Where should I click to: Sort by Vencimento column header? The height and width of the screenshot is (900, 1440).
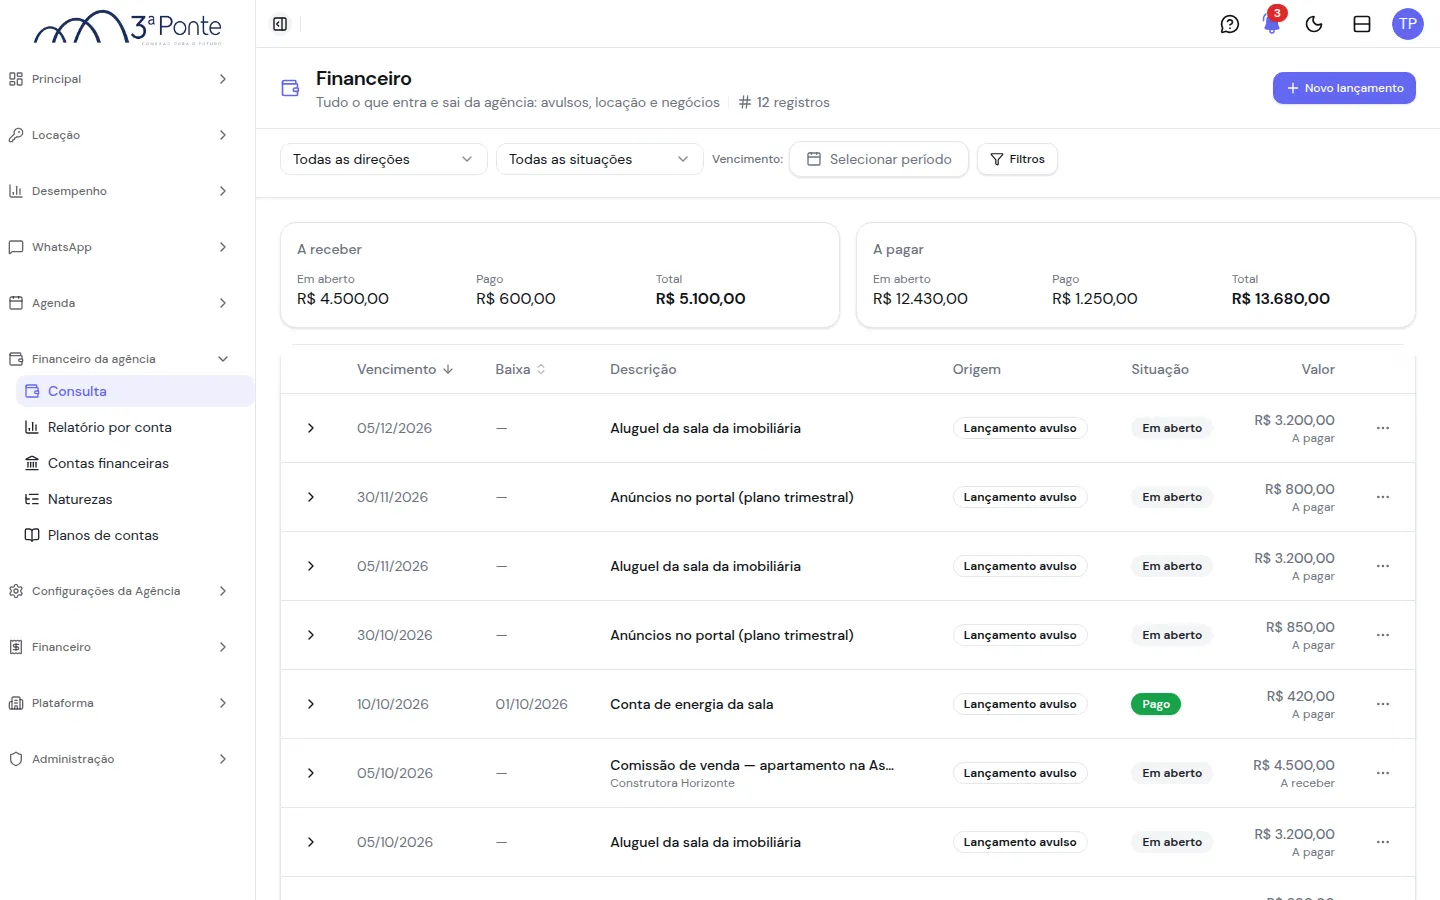point(405,369)
